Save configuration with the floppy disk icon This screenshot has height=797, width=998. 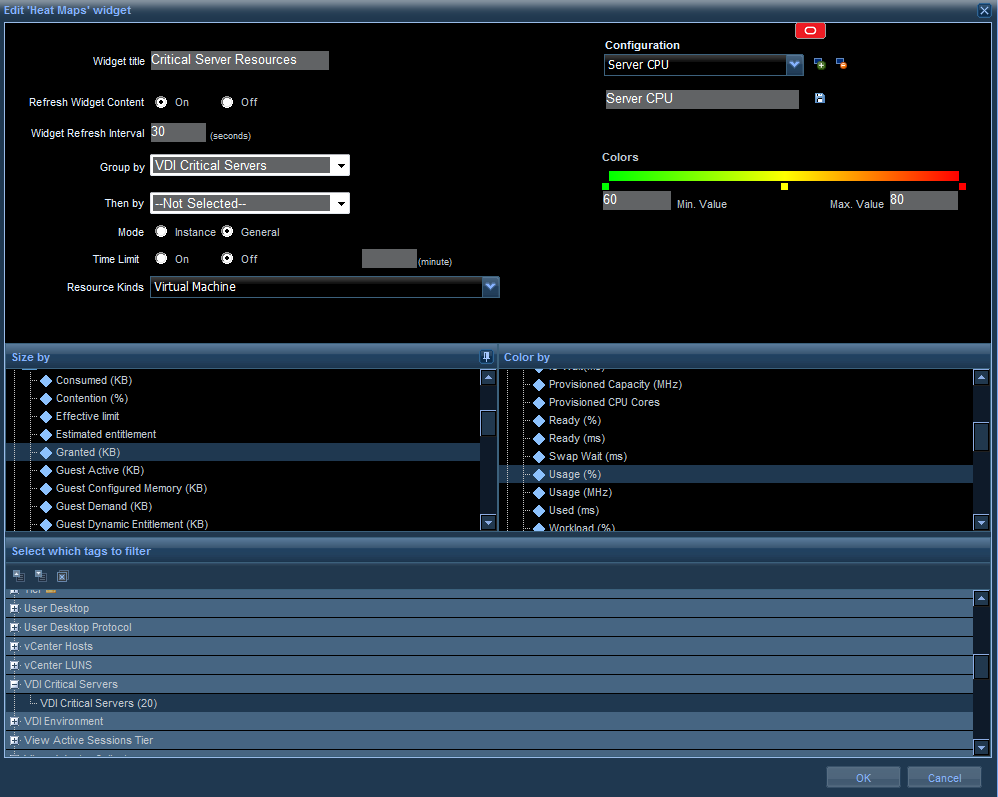click(x=820, y=99)
